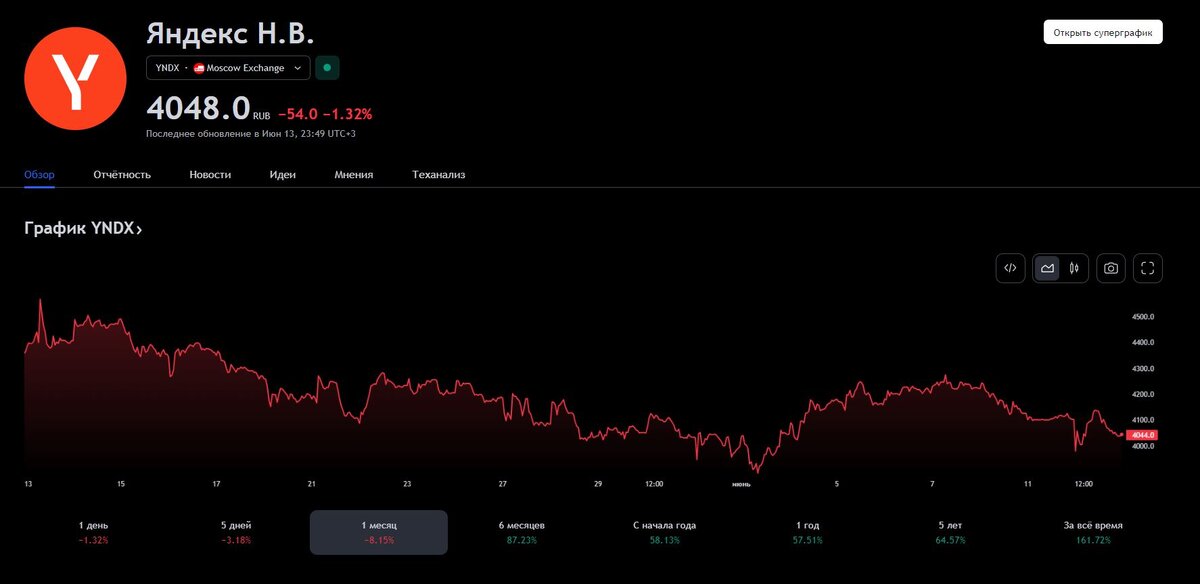
Task: Select the 1 день time range
Action: tap(94, 532)
